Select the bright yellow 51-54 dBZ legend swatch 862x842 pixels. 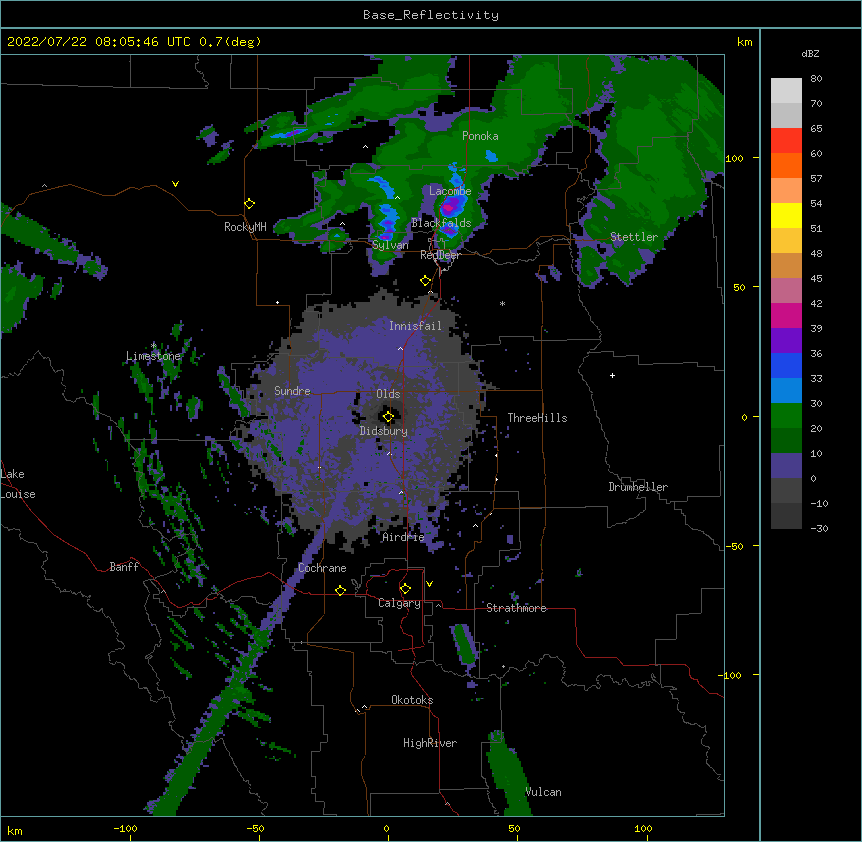click(786, 215)
